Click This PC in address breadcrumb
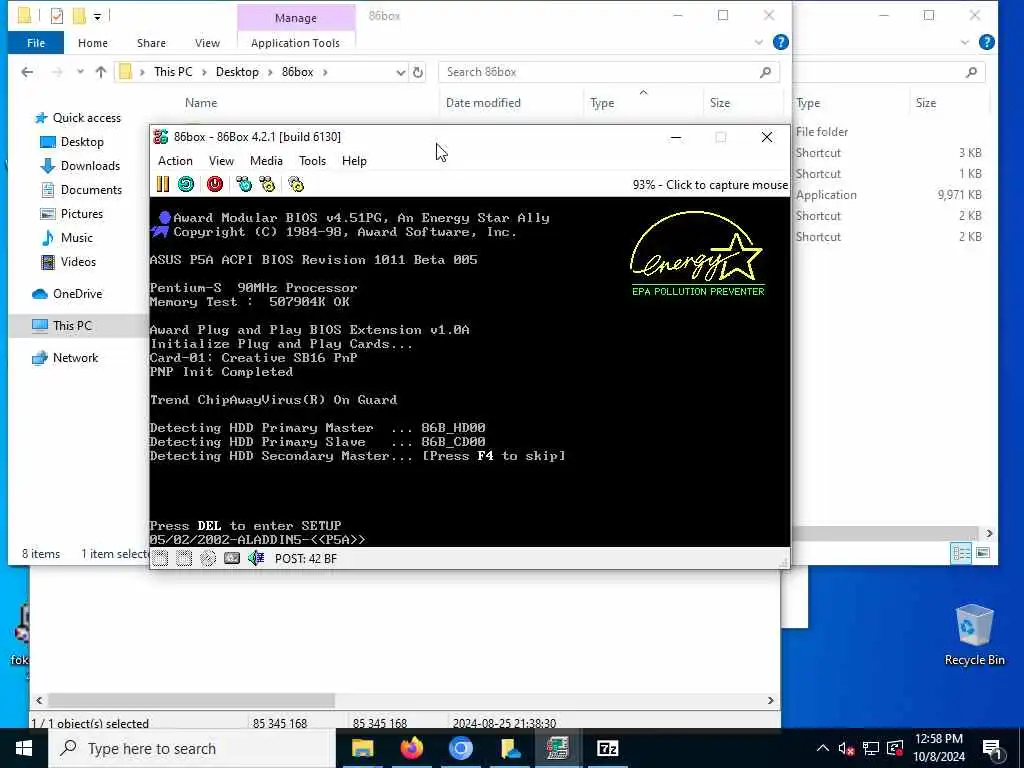1024x768 pixels. tap(173, 72)
